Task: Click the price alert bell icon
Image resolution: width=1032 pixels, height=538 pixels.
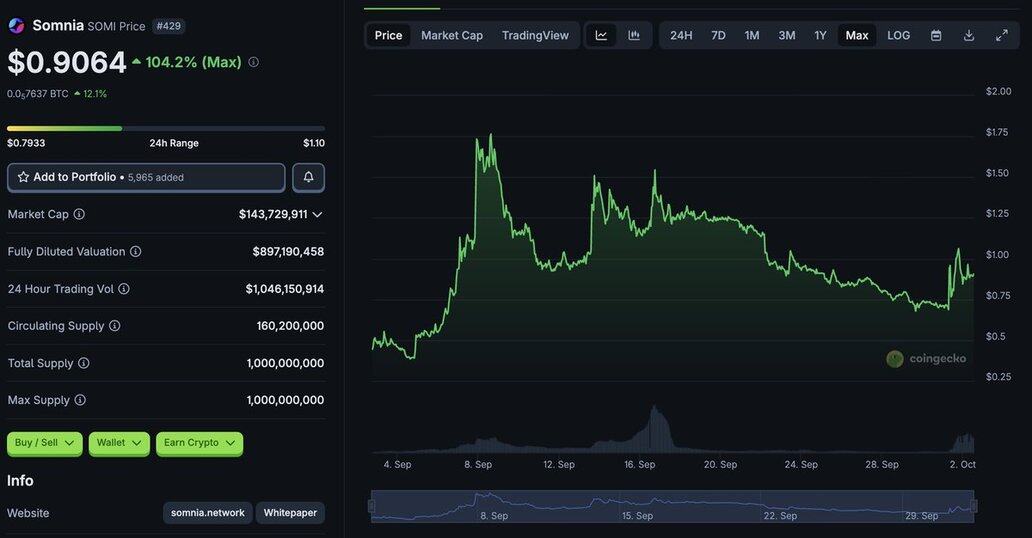Action: 308,177
